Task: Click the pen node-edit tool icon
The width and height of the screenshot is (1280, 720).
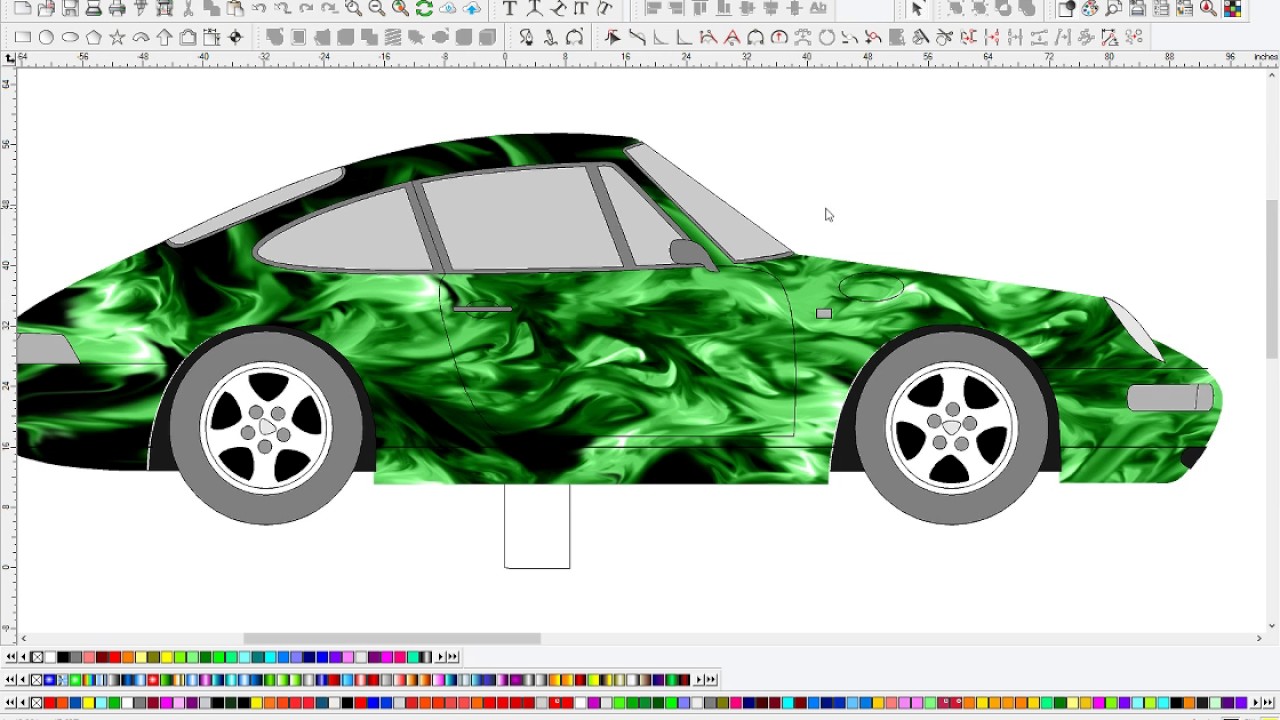Action: (x=525, y=37)
